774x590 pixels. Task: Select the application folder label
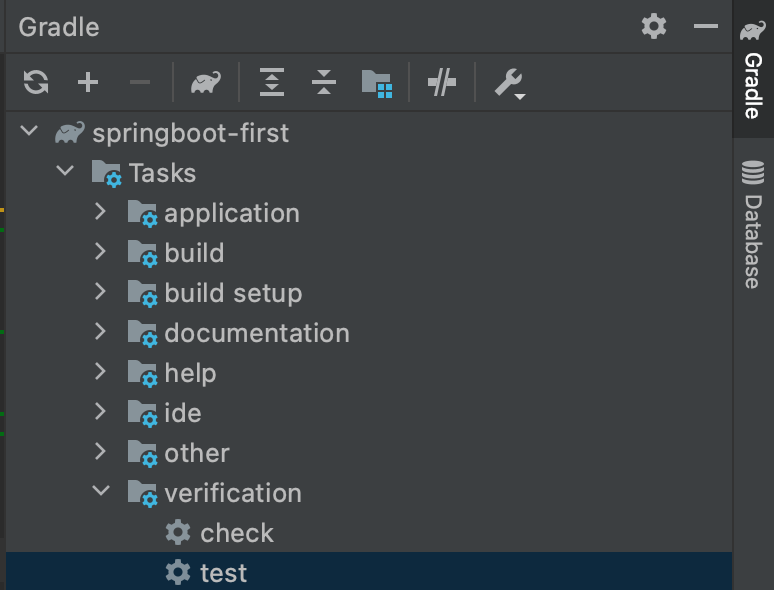pyautogui.click(x=232, y=214)
